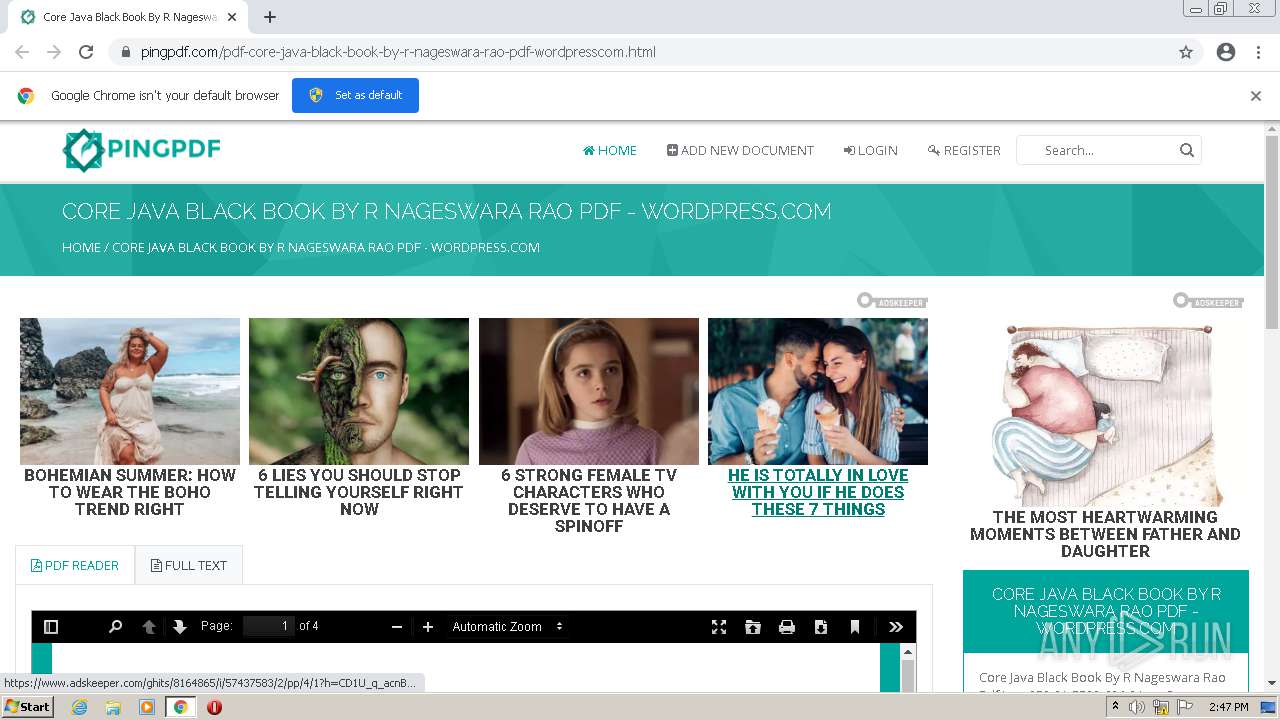Open the media player taskbar icon
Screen dimensions: 1280x720
(147, 707)
